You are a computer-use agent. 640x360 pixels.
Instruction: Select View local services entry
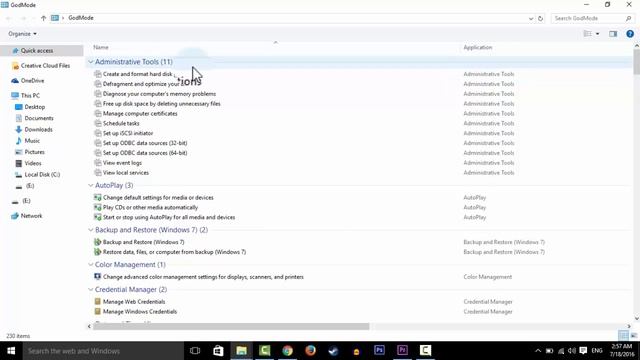coord(126,173)
